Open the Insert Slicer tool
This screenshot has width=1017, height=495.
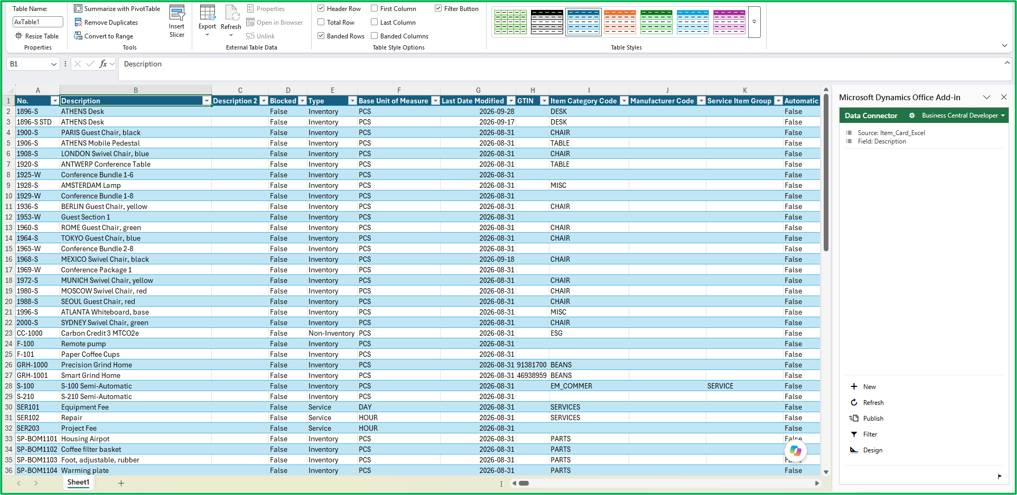[x=176, y=21]
